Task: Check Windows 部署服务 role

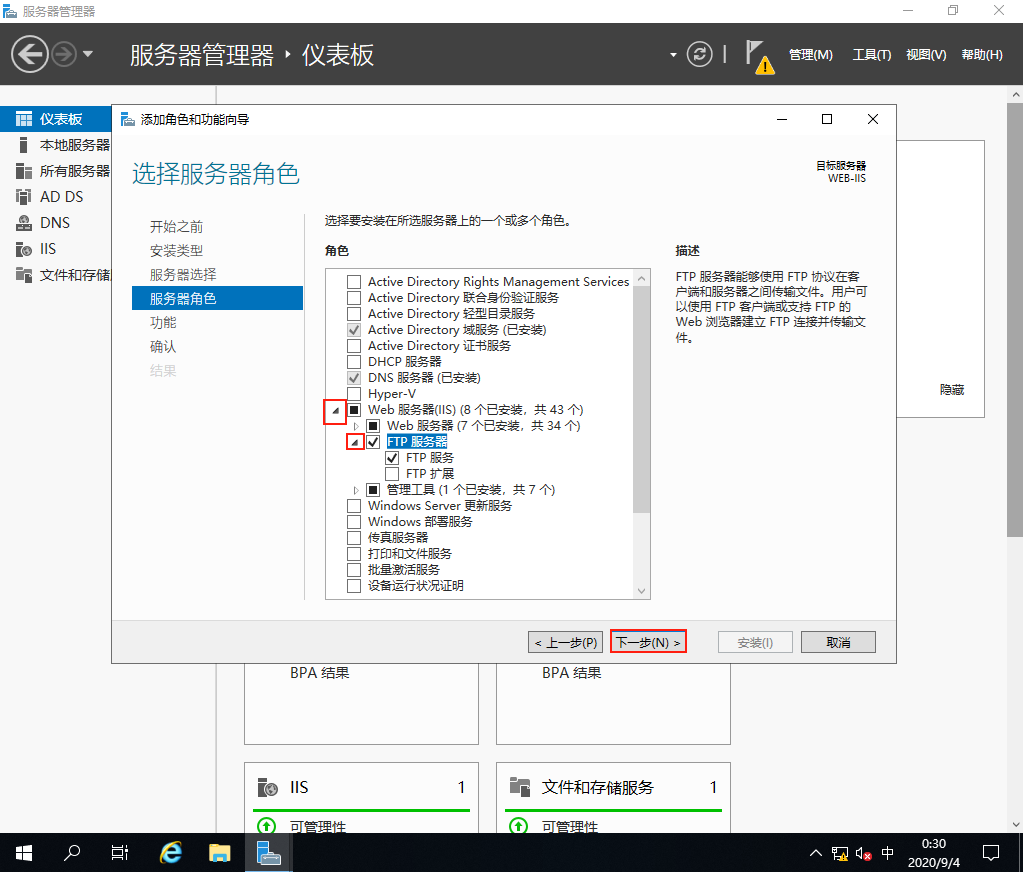Action: [354, 522]
